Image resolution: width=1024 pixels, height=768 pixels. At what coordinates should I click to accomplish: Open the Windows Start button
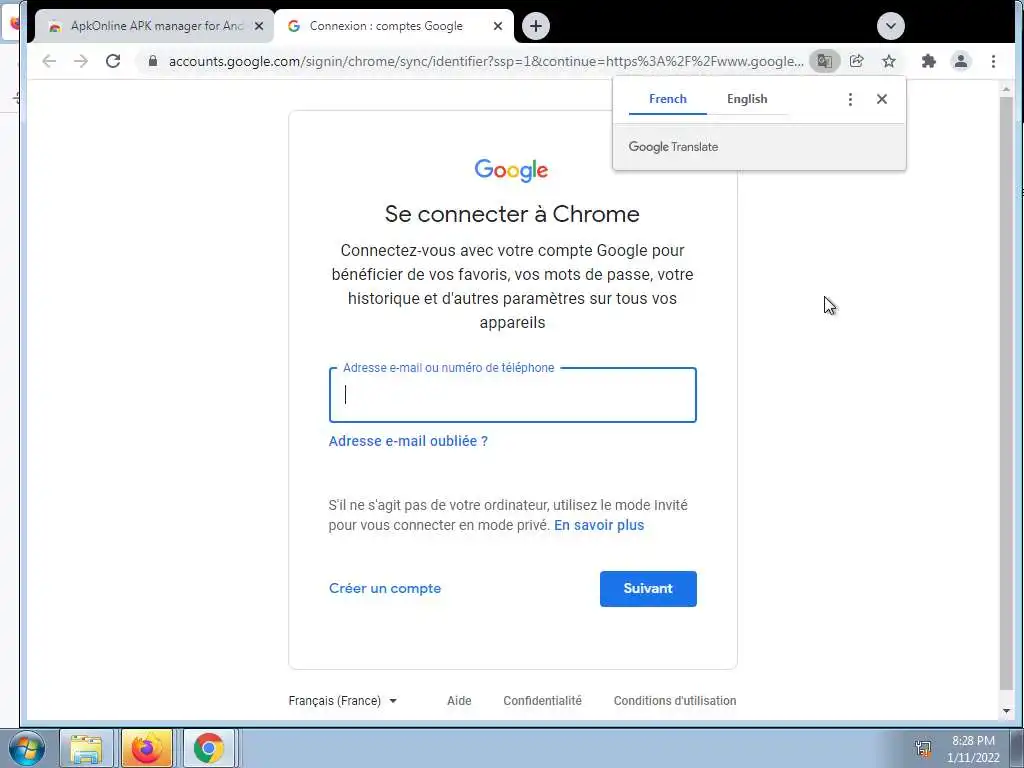26,748
